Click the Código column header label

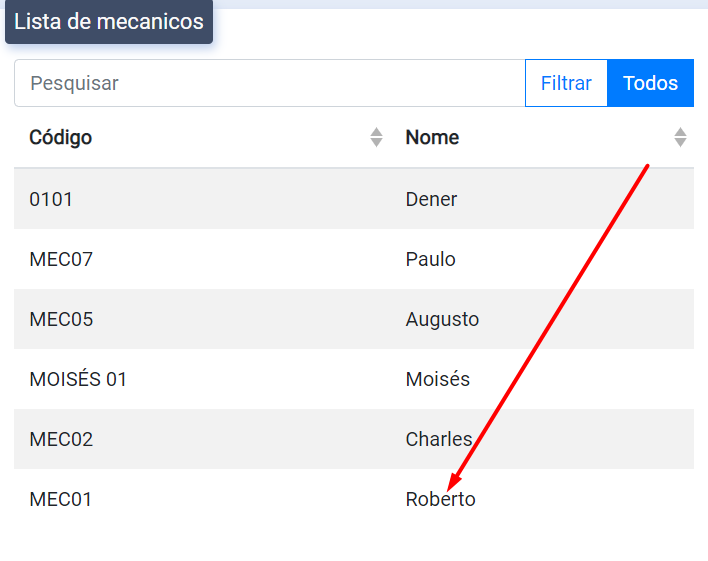(x=61, y=137)
